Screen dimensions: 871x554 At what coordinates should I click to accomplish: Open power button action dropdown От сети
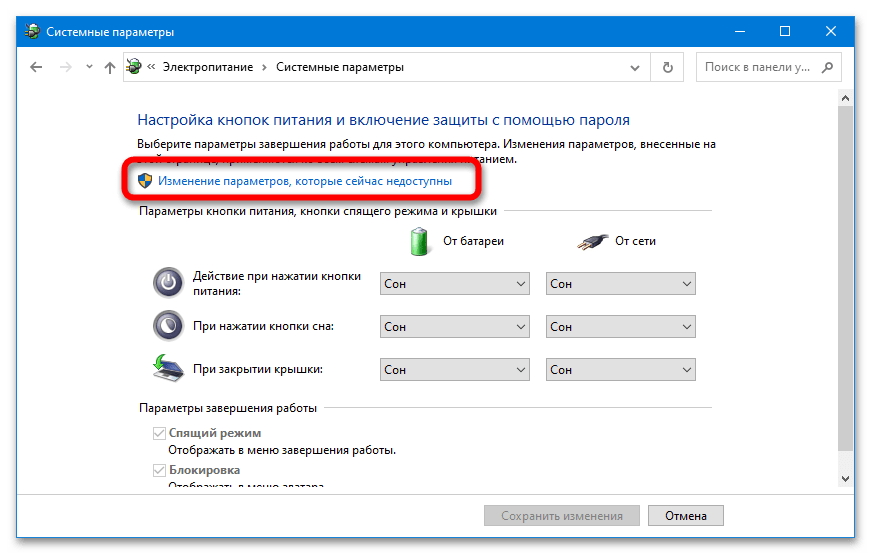coord(620,283)
